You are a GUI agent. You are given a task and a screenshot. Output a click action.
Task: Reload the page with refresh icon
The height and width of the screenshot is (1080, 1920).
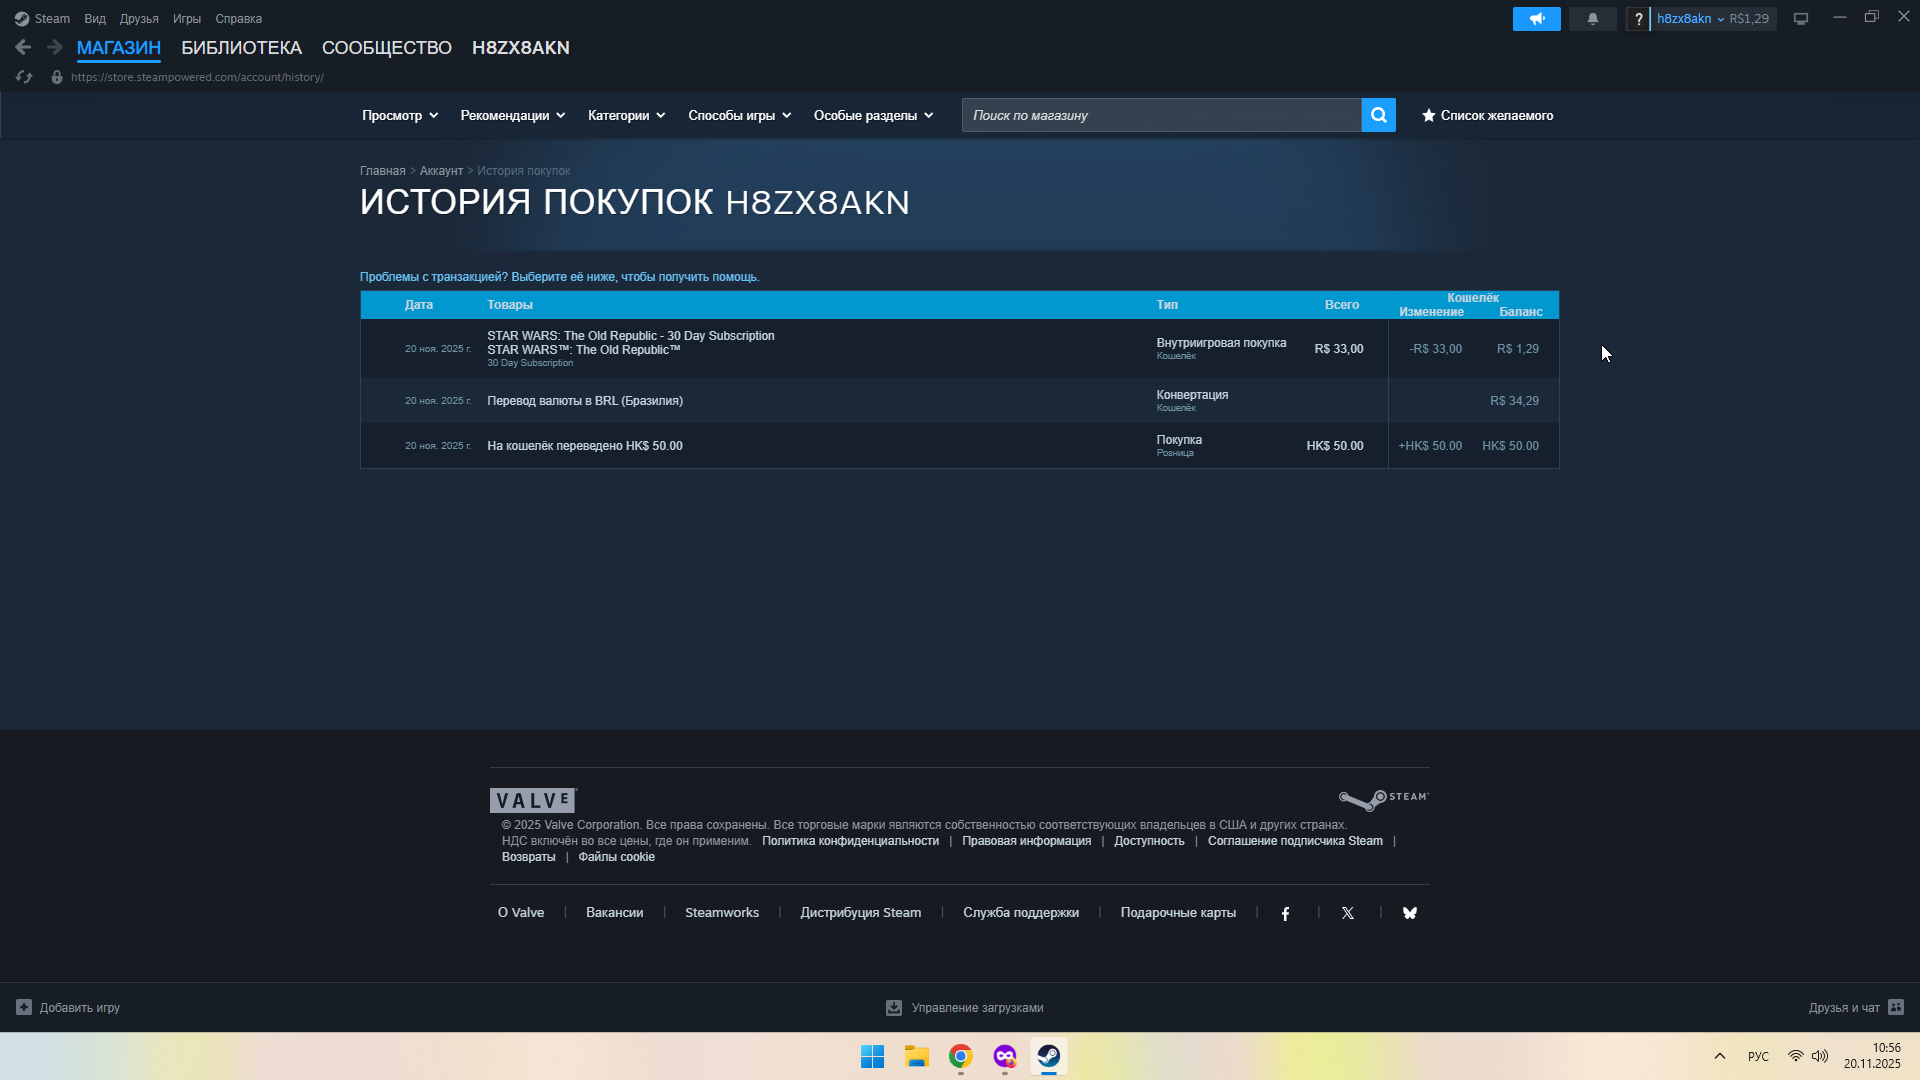[24, 77]
